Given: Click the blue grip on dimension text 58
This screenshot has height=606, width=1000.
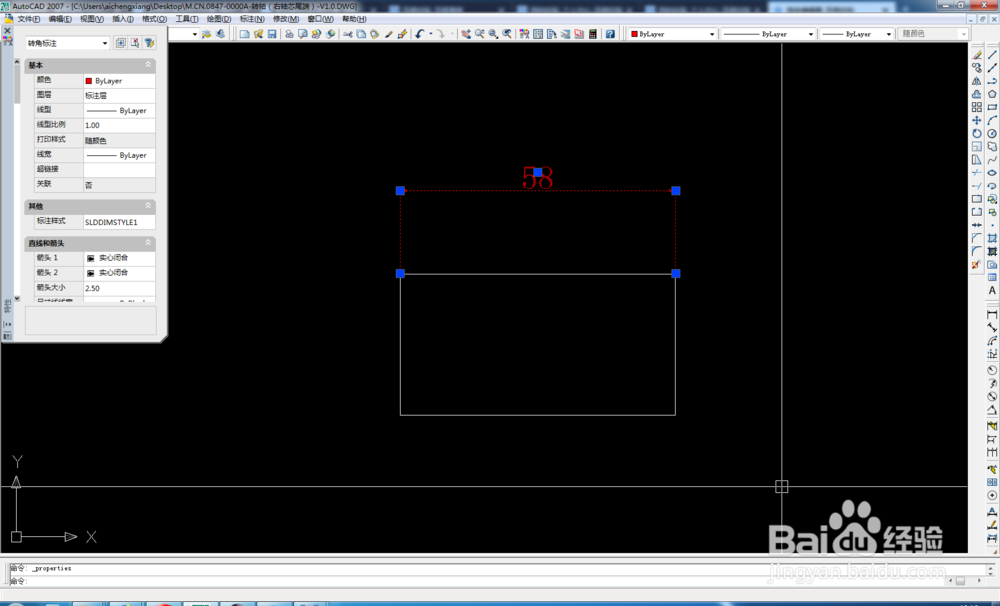Looking at the screenshot, I should point(538,172).
